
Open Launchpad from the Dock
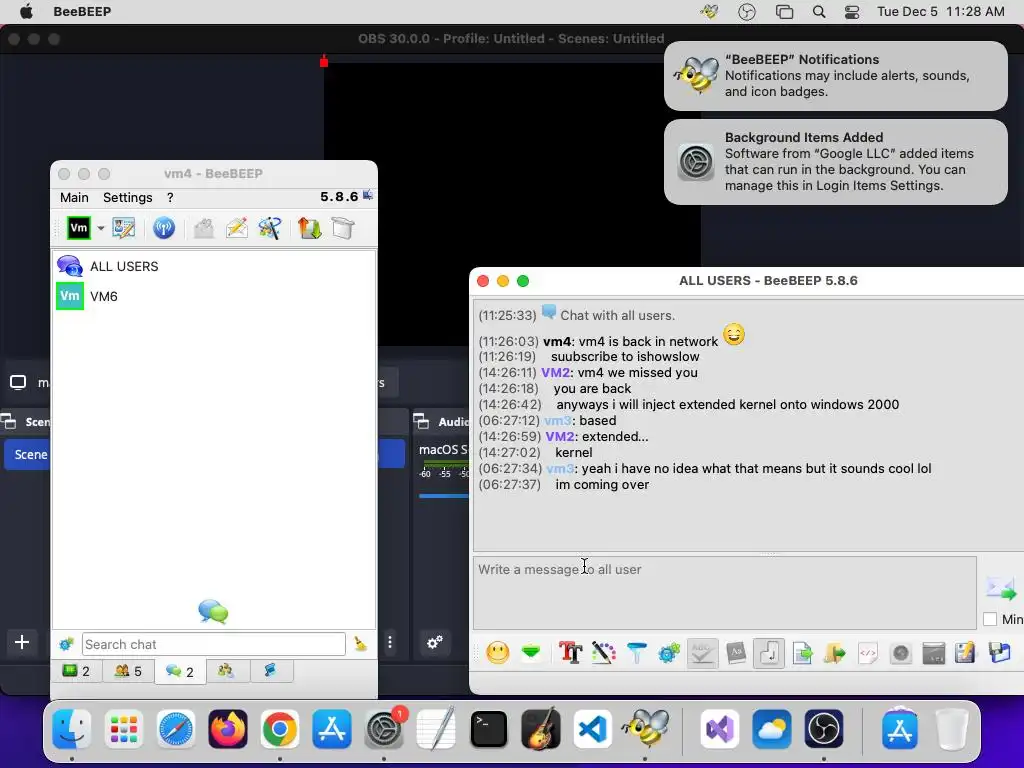pos(123,729)
